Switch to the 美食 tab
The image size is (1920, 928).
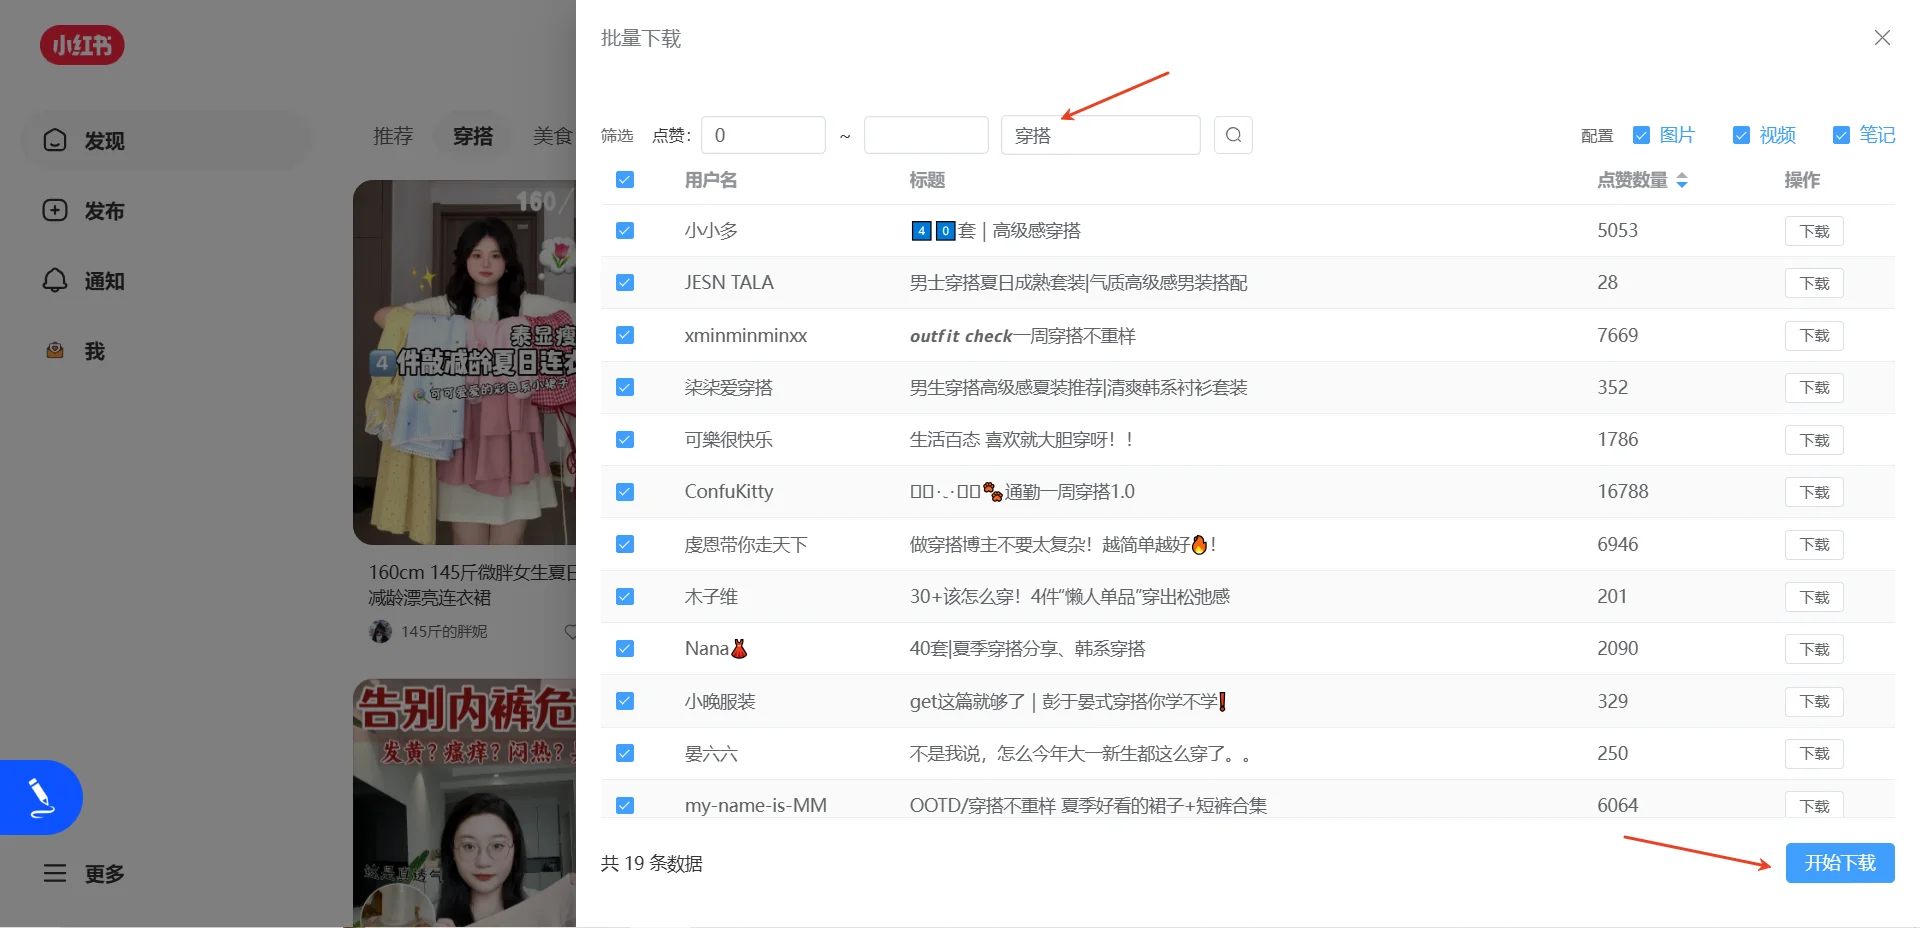(x=553, y=136)
